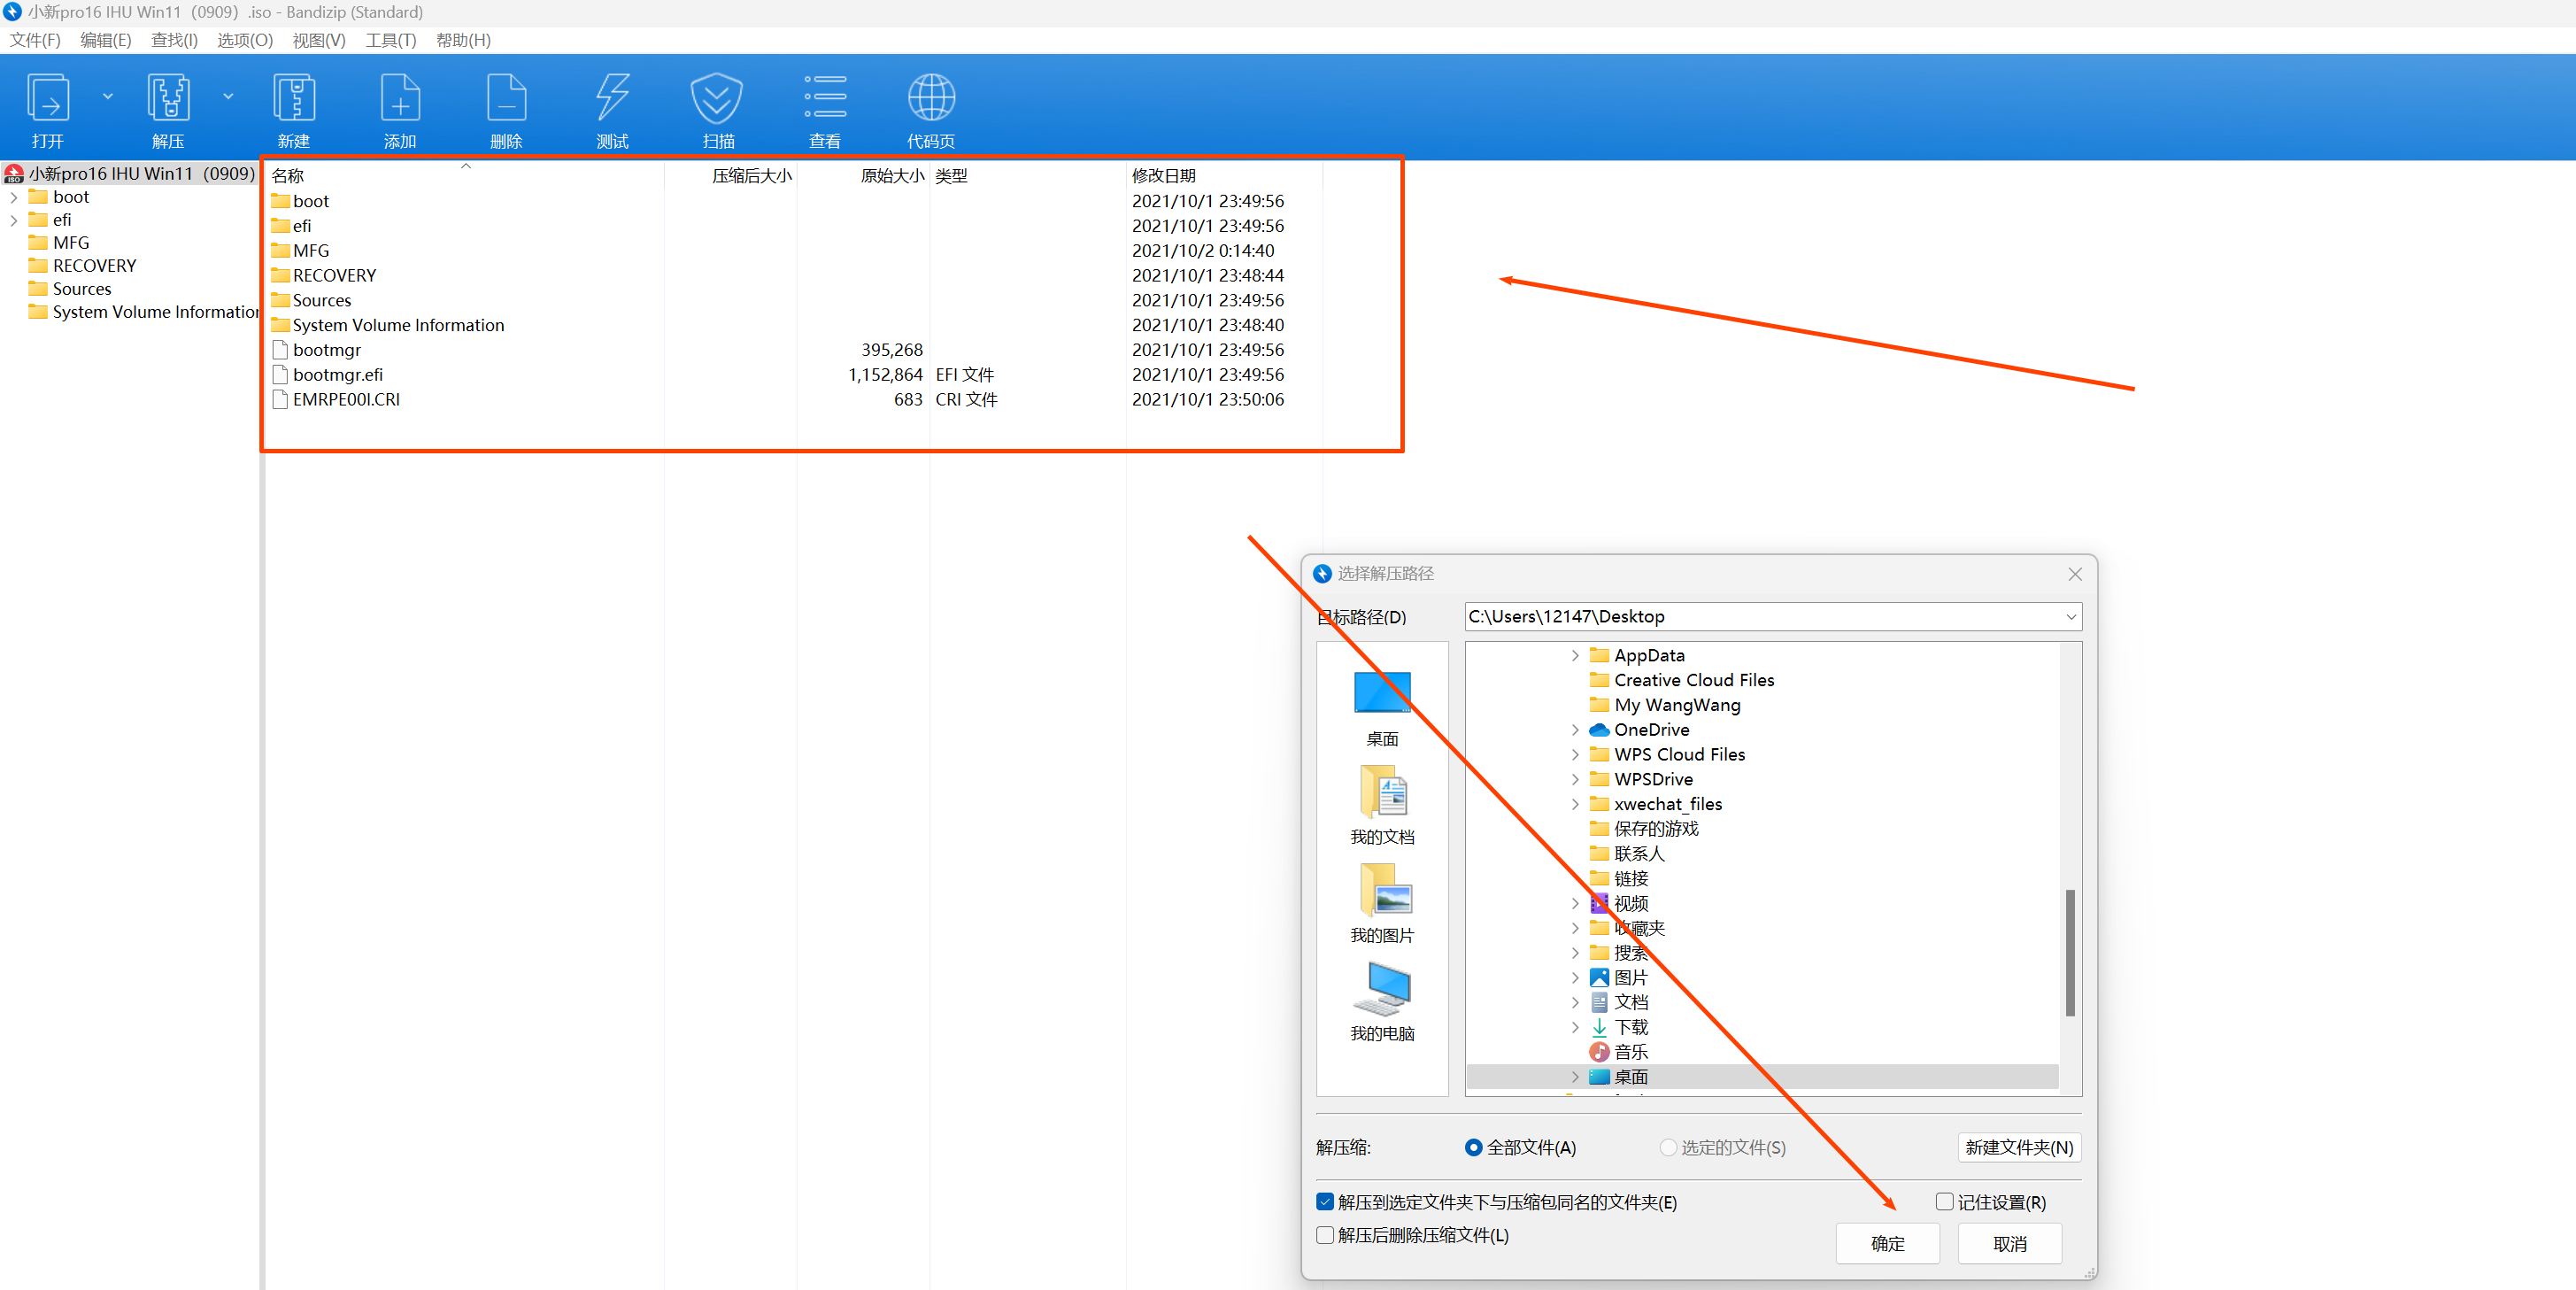Open the 工具(T) menu
Image resolution: width=2576 pixels, height=1290 pixels.
click(x=390, y=40)
